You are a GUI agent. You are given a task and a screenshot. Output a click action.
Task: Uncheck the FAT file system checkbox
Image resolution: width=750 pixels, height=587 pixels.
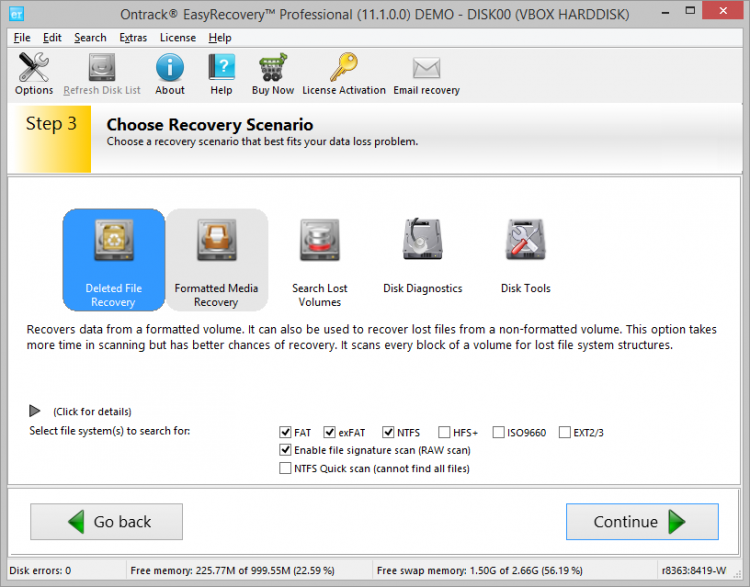pyautogui.click(x=285, y=432)
